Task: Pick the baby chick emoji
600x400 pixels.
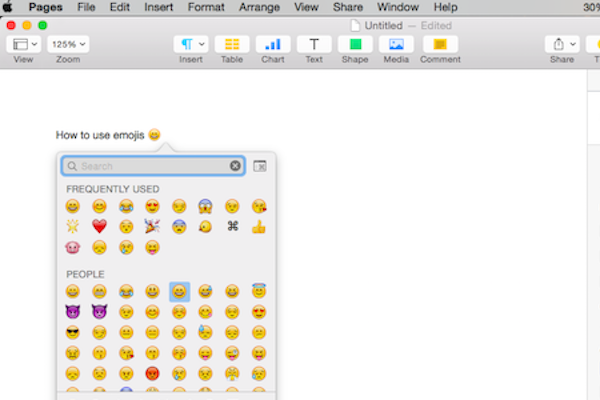Action: coord(205,227)
